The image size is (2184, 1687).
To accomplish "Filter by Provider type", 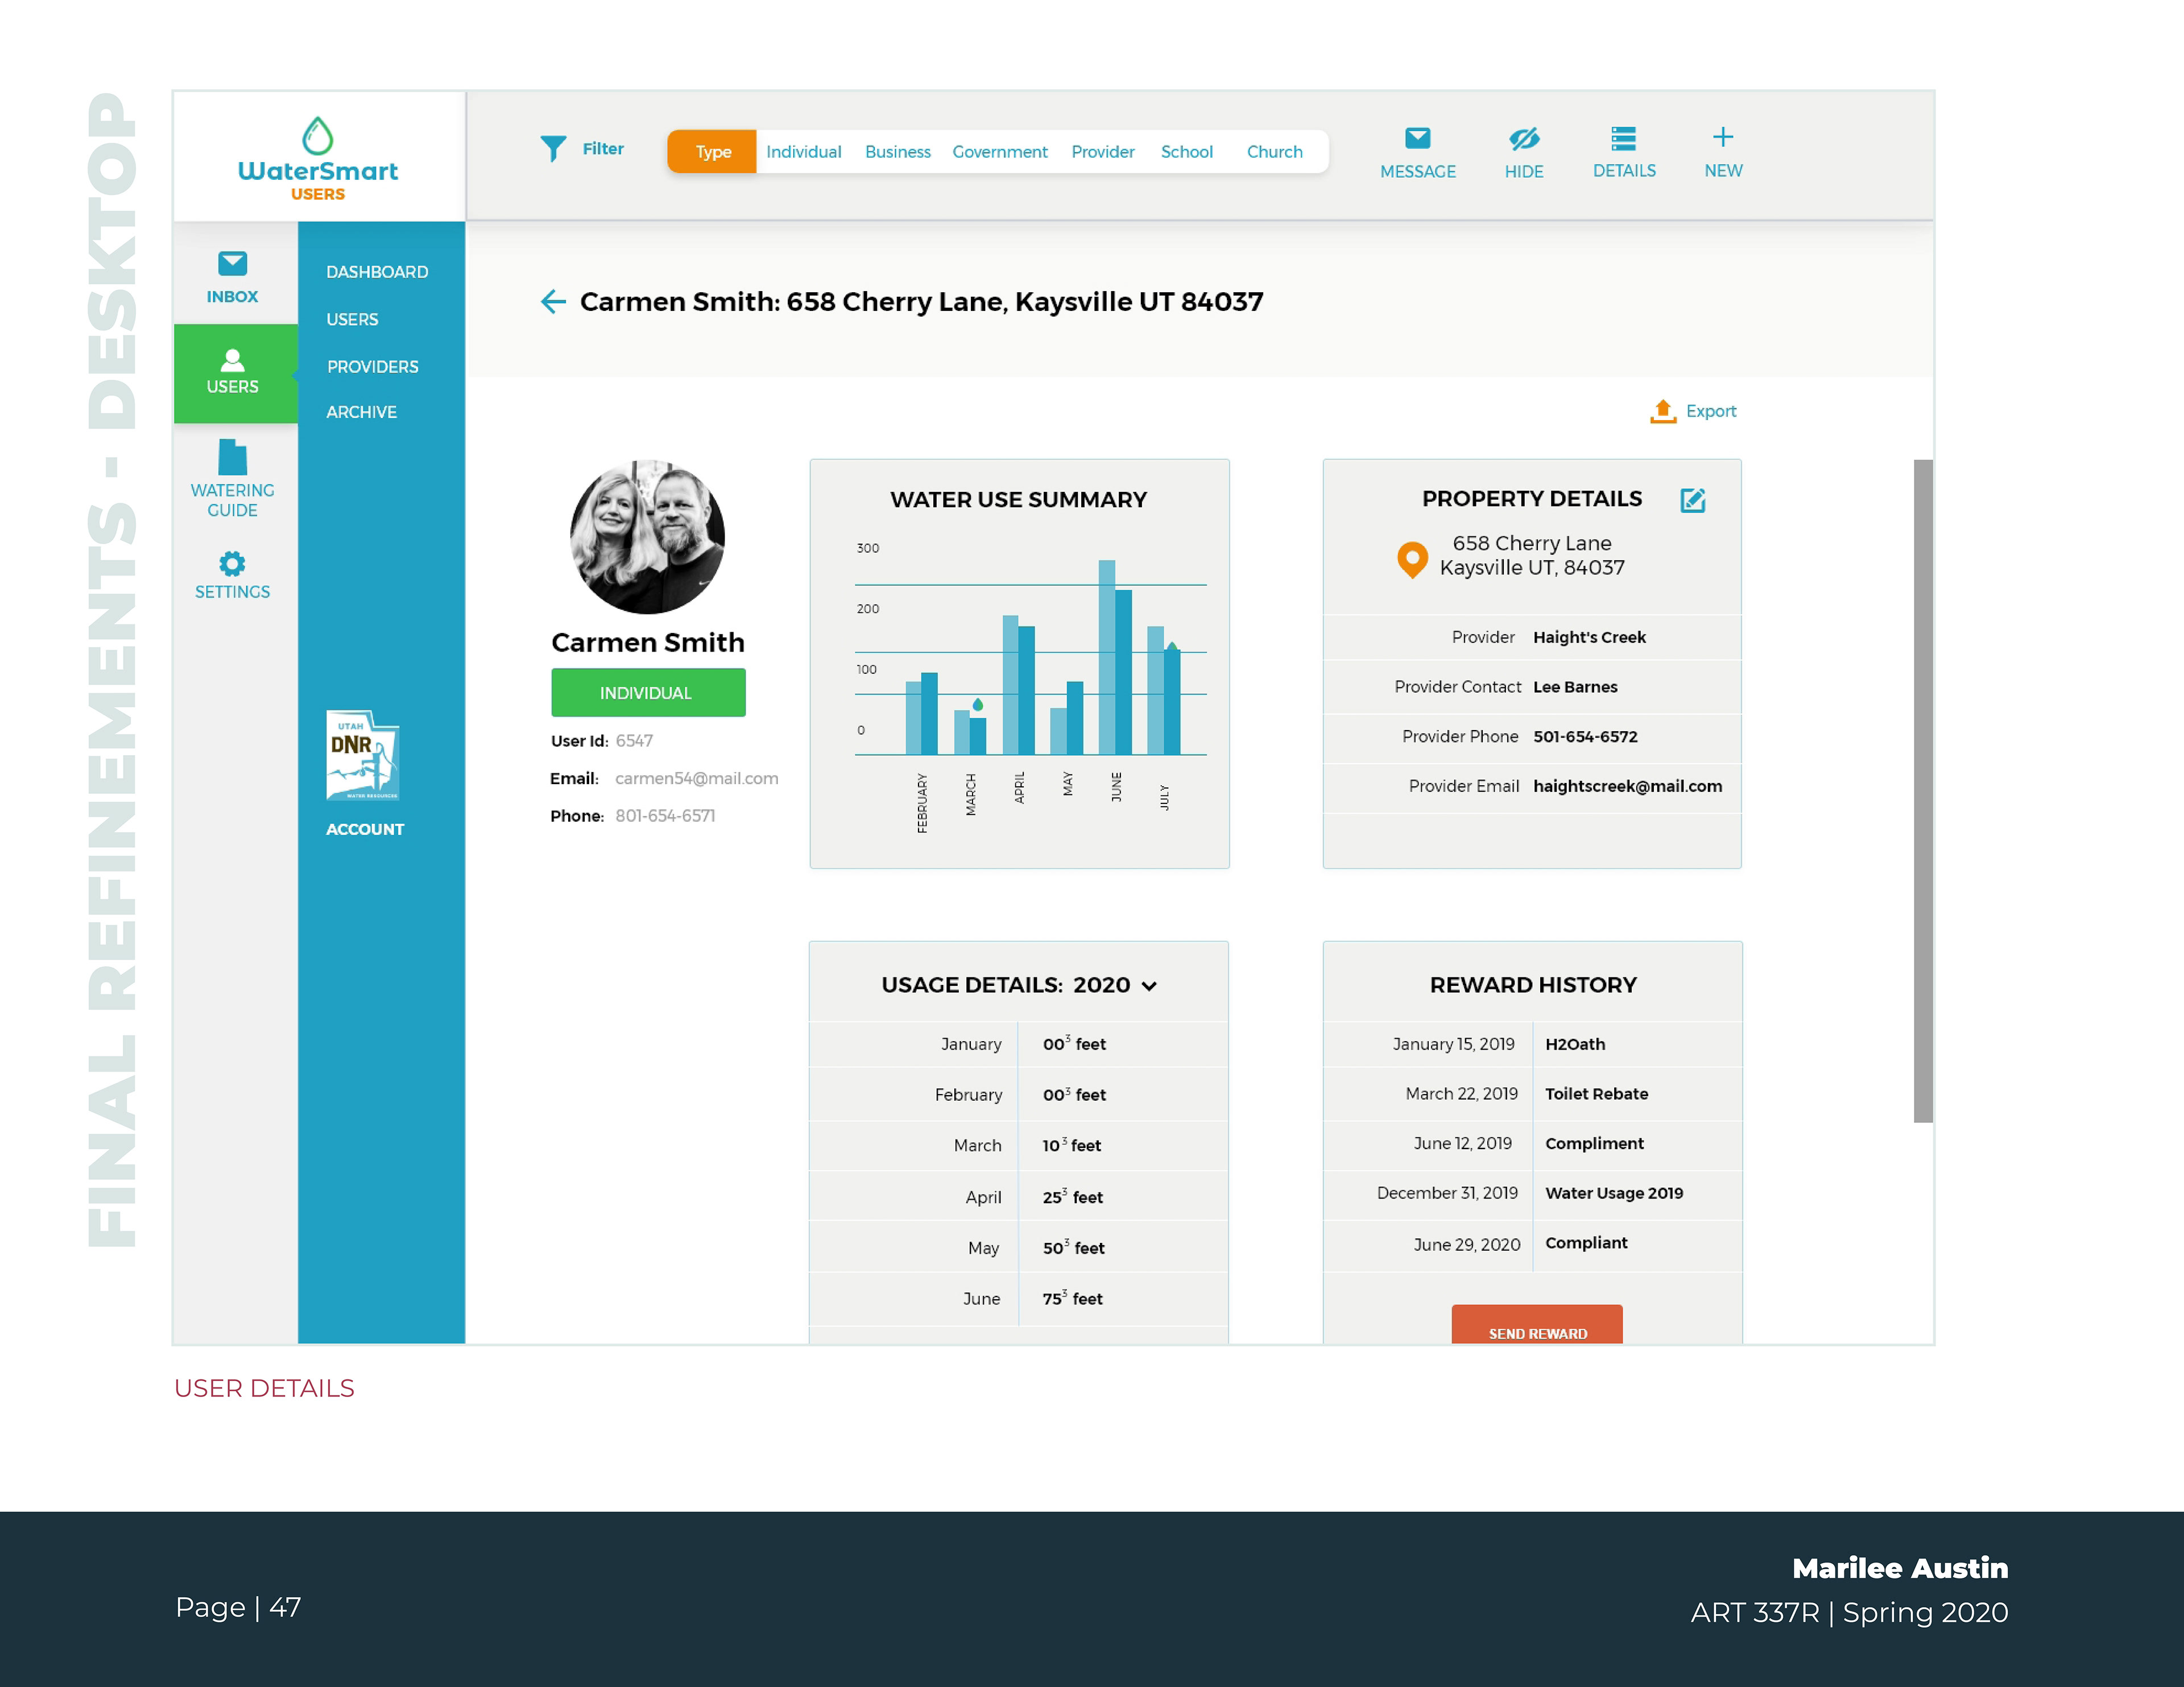I will click(x=1102, y=152).
